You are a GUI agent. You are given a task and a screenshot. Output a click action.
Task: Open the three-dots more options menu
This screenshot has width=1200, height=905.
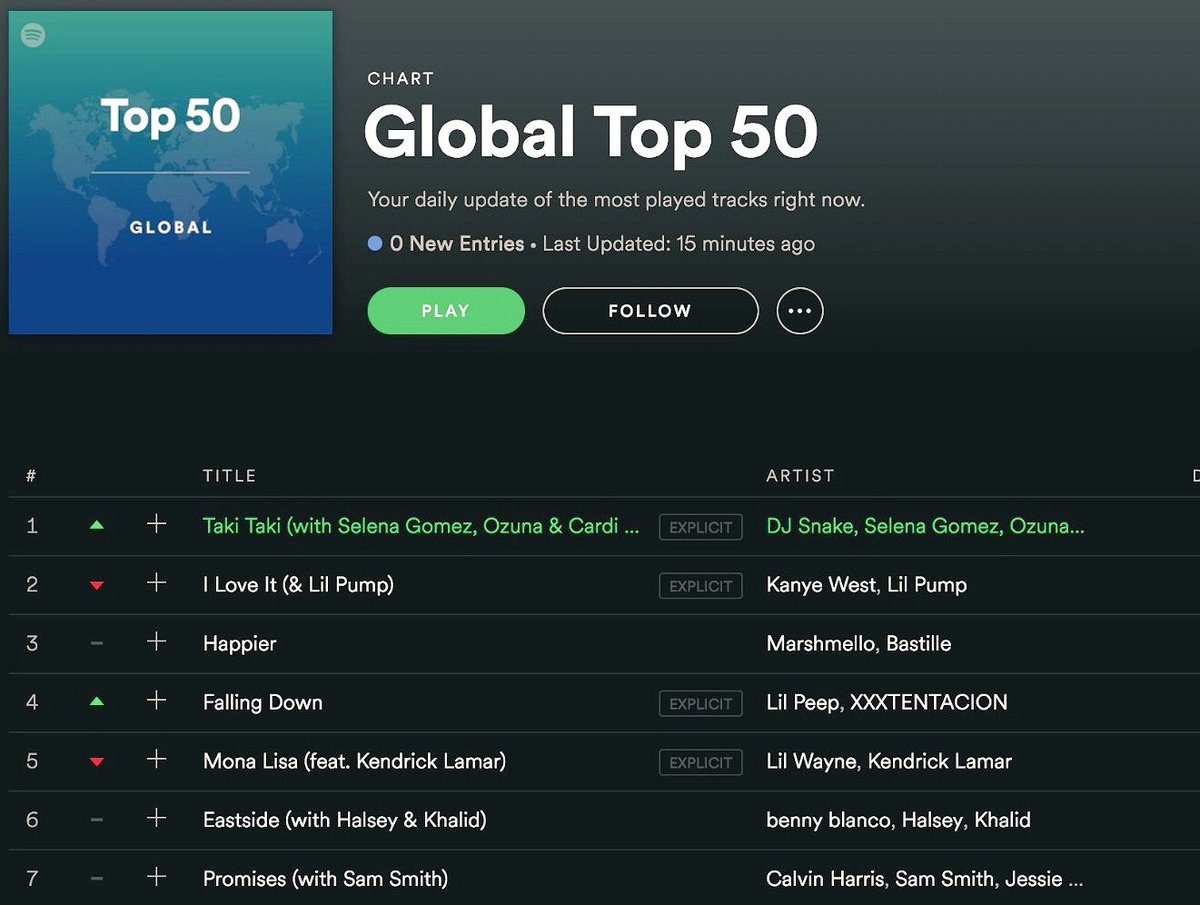tap(800, 311)
